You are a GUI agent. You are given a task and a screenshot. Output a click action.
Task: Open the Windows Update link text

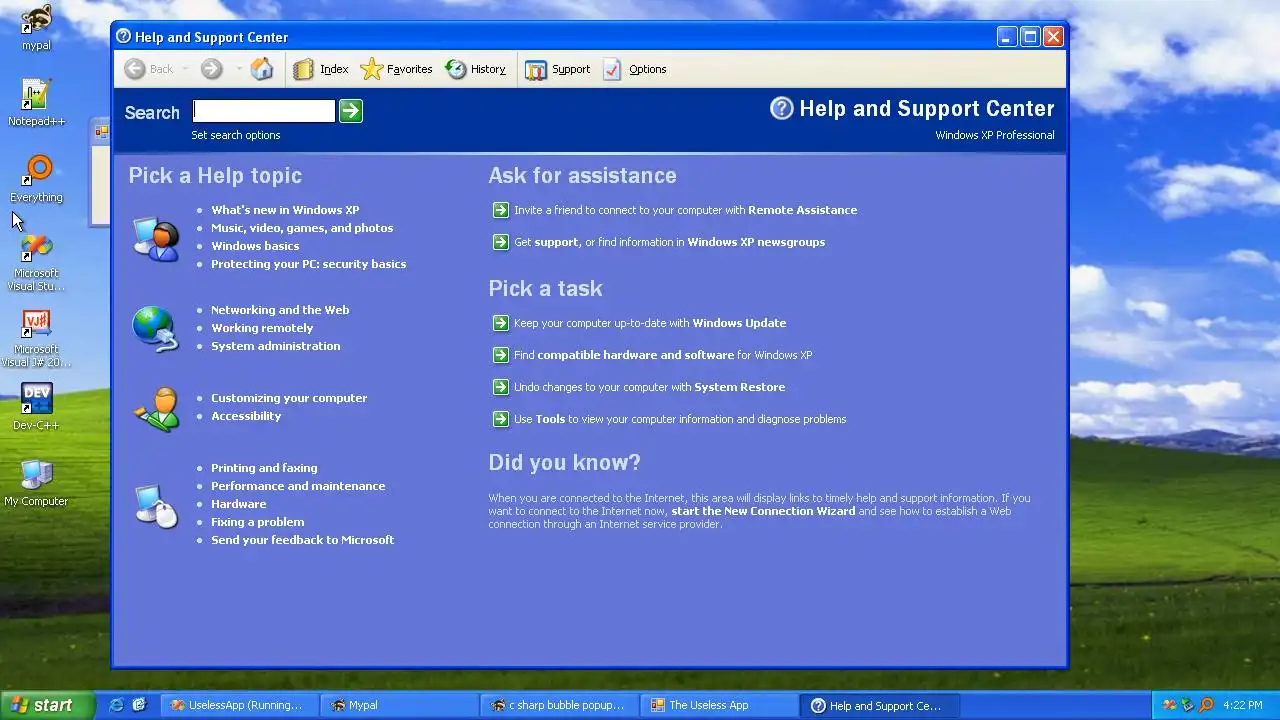pos(739,323)
